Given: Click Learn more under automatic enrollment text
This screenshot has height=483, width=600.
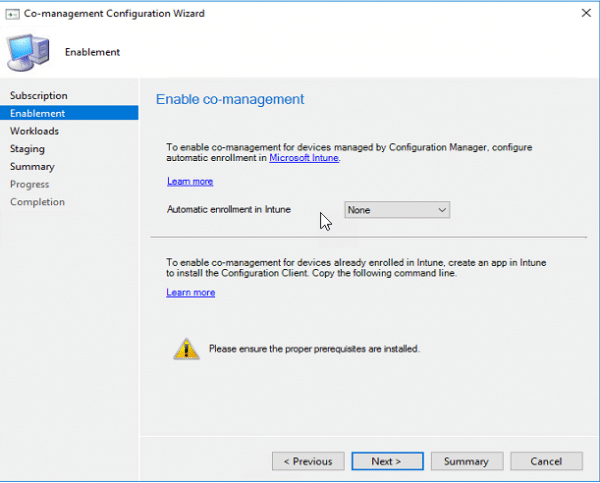Looking at the screenshot, I should pyautogui.click(x=190, y=181).
